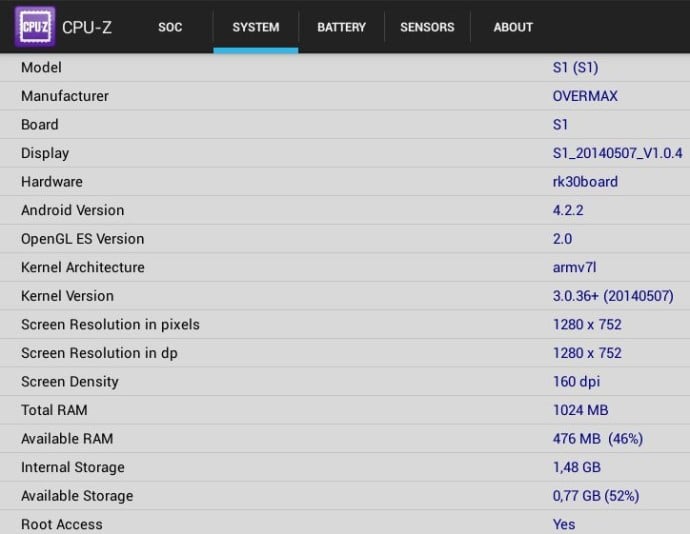This screenshot has height=534, width=690.
Task: Open the ABOUT tab
Action: 513,27
